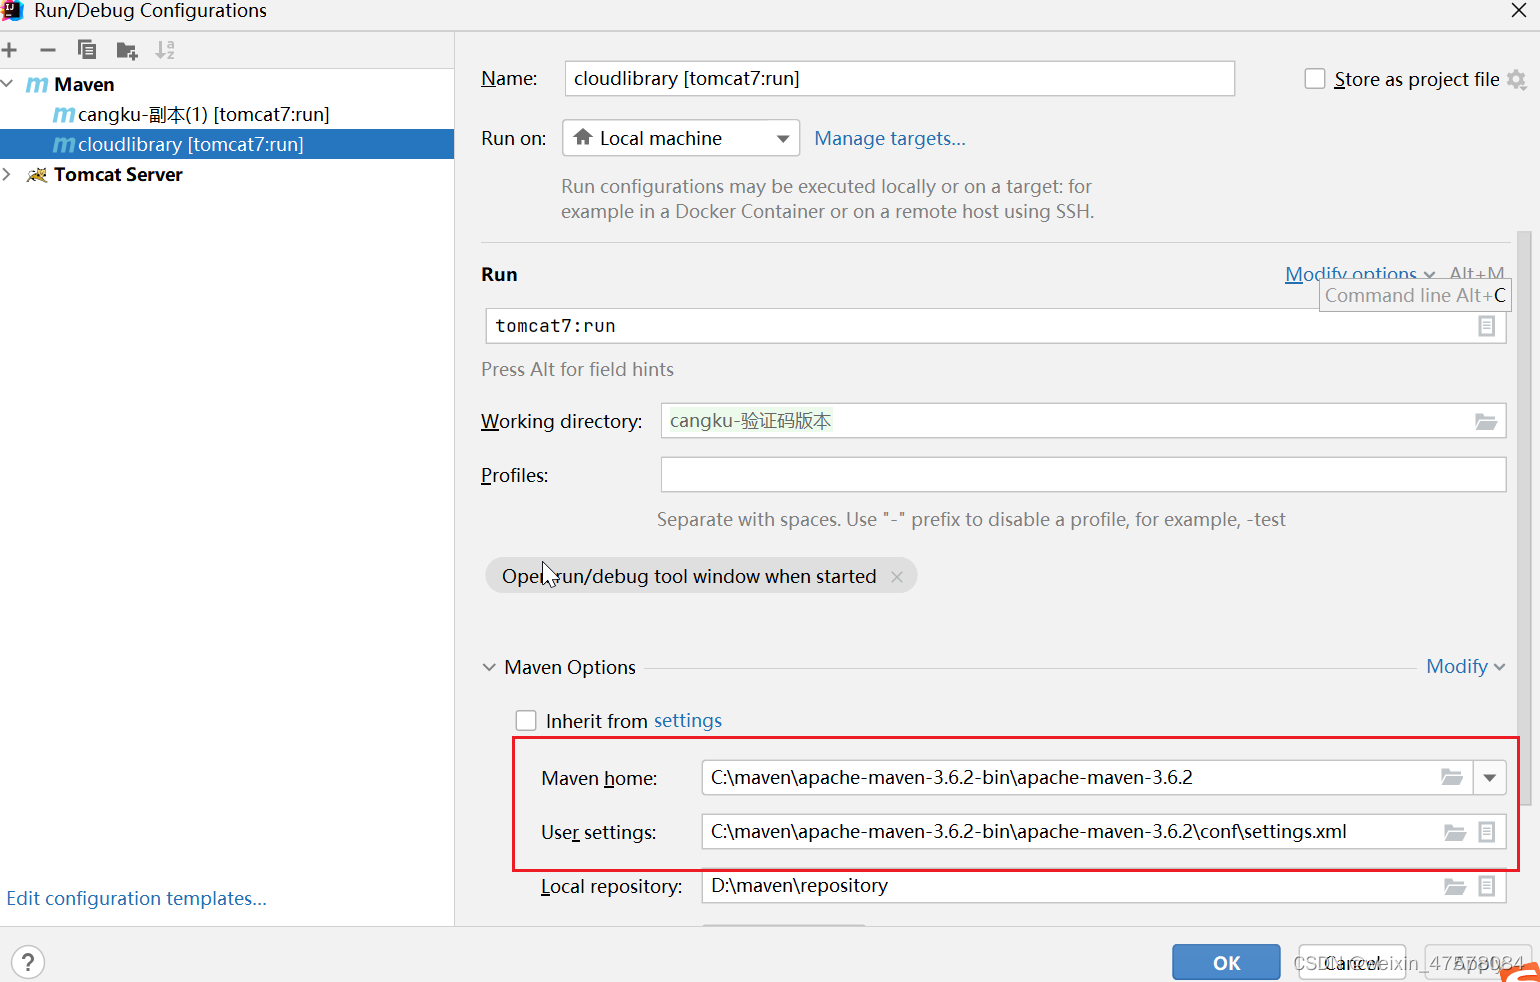Click the Manage targets link
Viewport: 1540px width, 982px height.
(x=889, y=138)
